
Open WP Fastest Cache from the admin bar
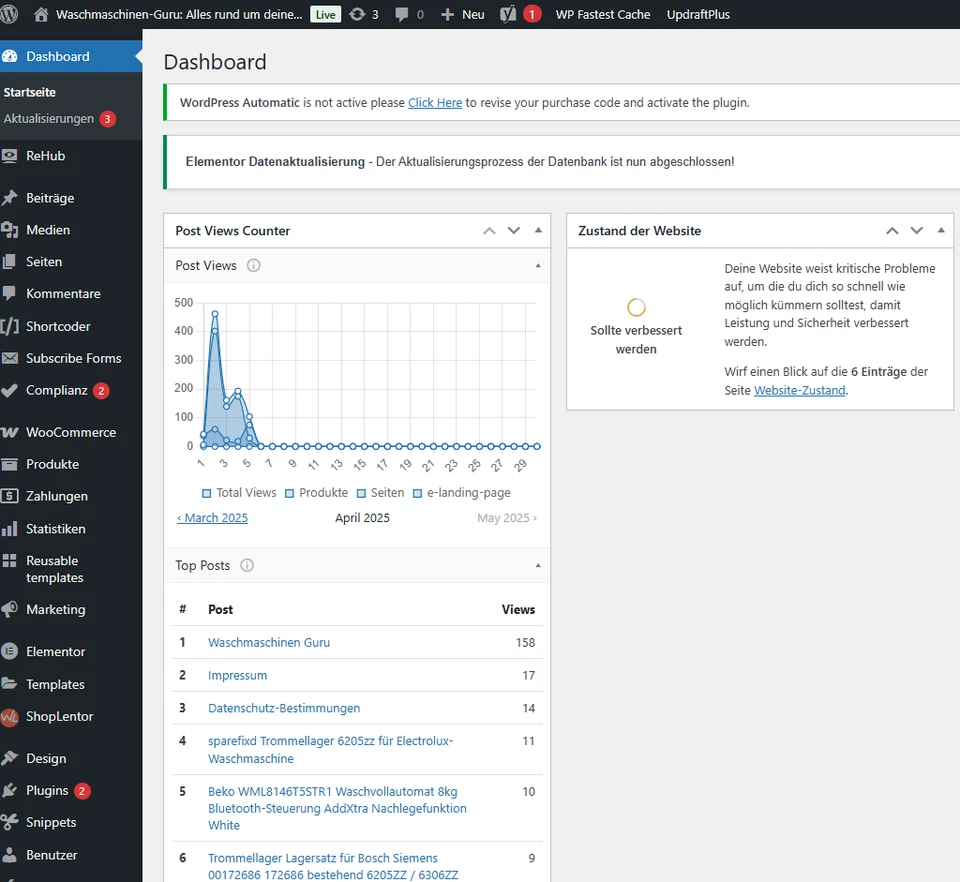pyautogui.click(x=602, y=14)
